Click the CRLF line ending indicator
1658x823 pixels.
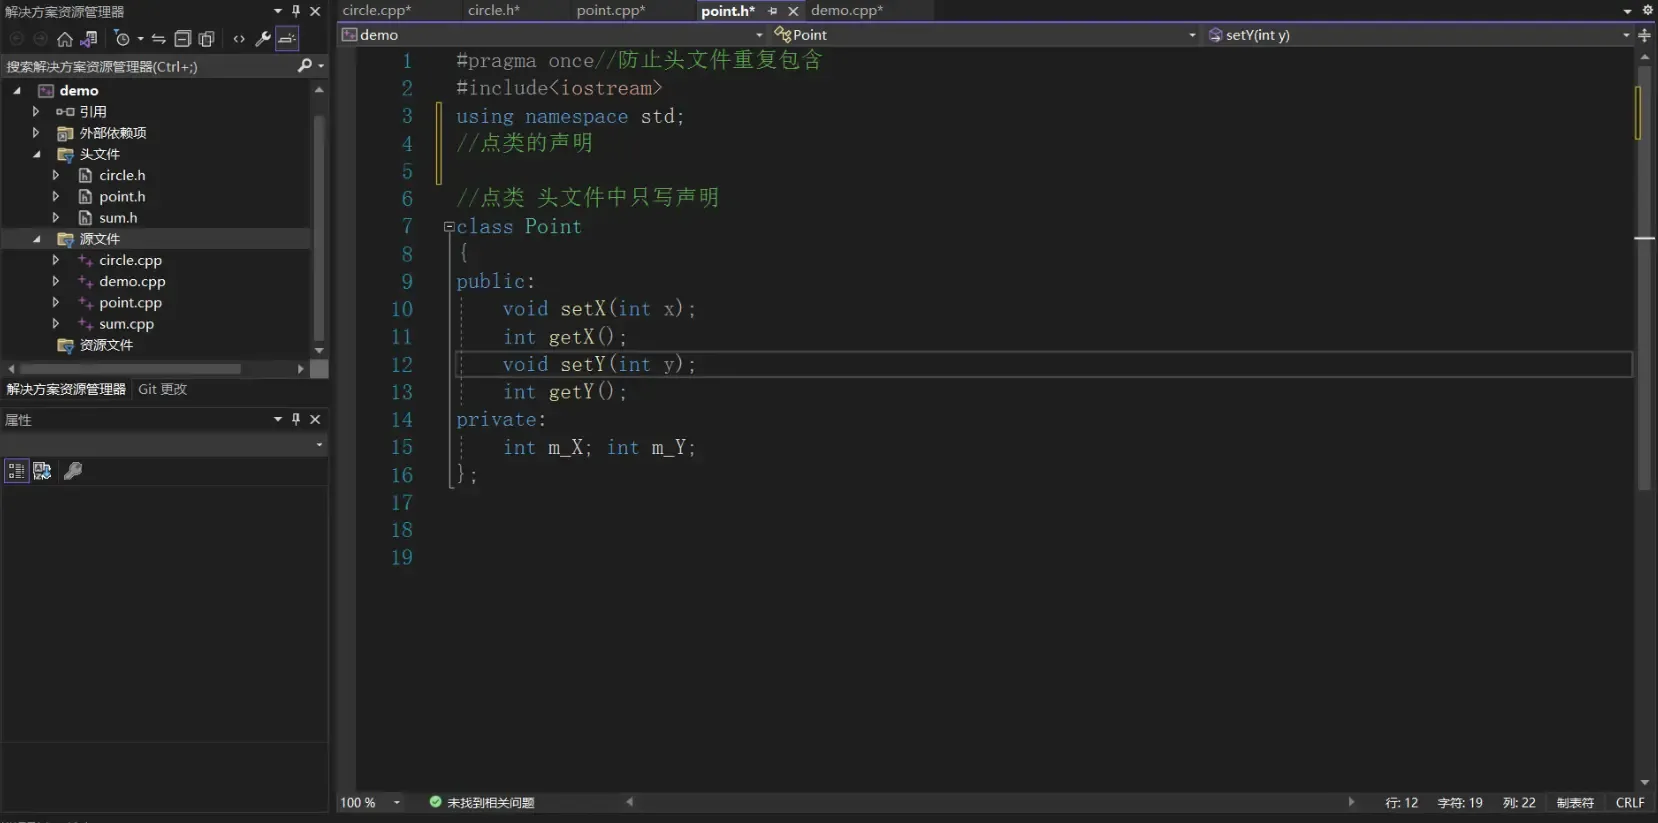pos(1630,803)
